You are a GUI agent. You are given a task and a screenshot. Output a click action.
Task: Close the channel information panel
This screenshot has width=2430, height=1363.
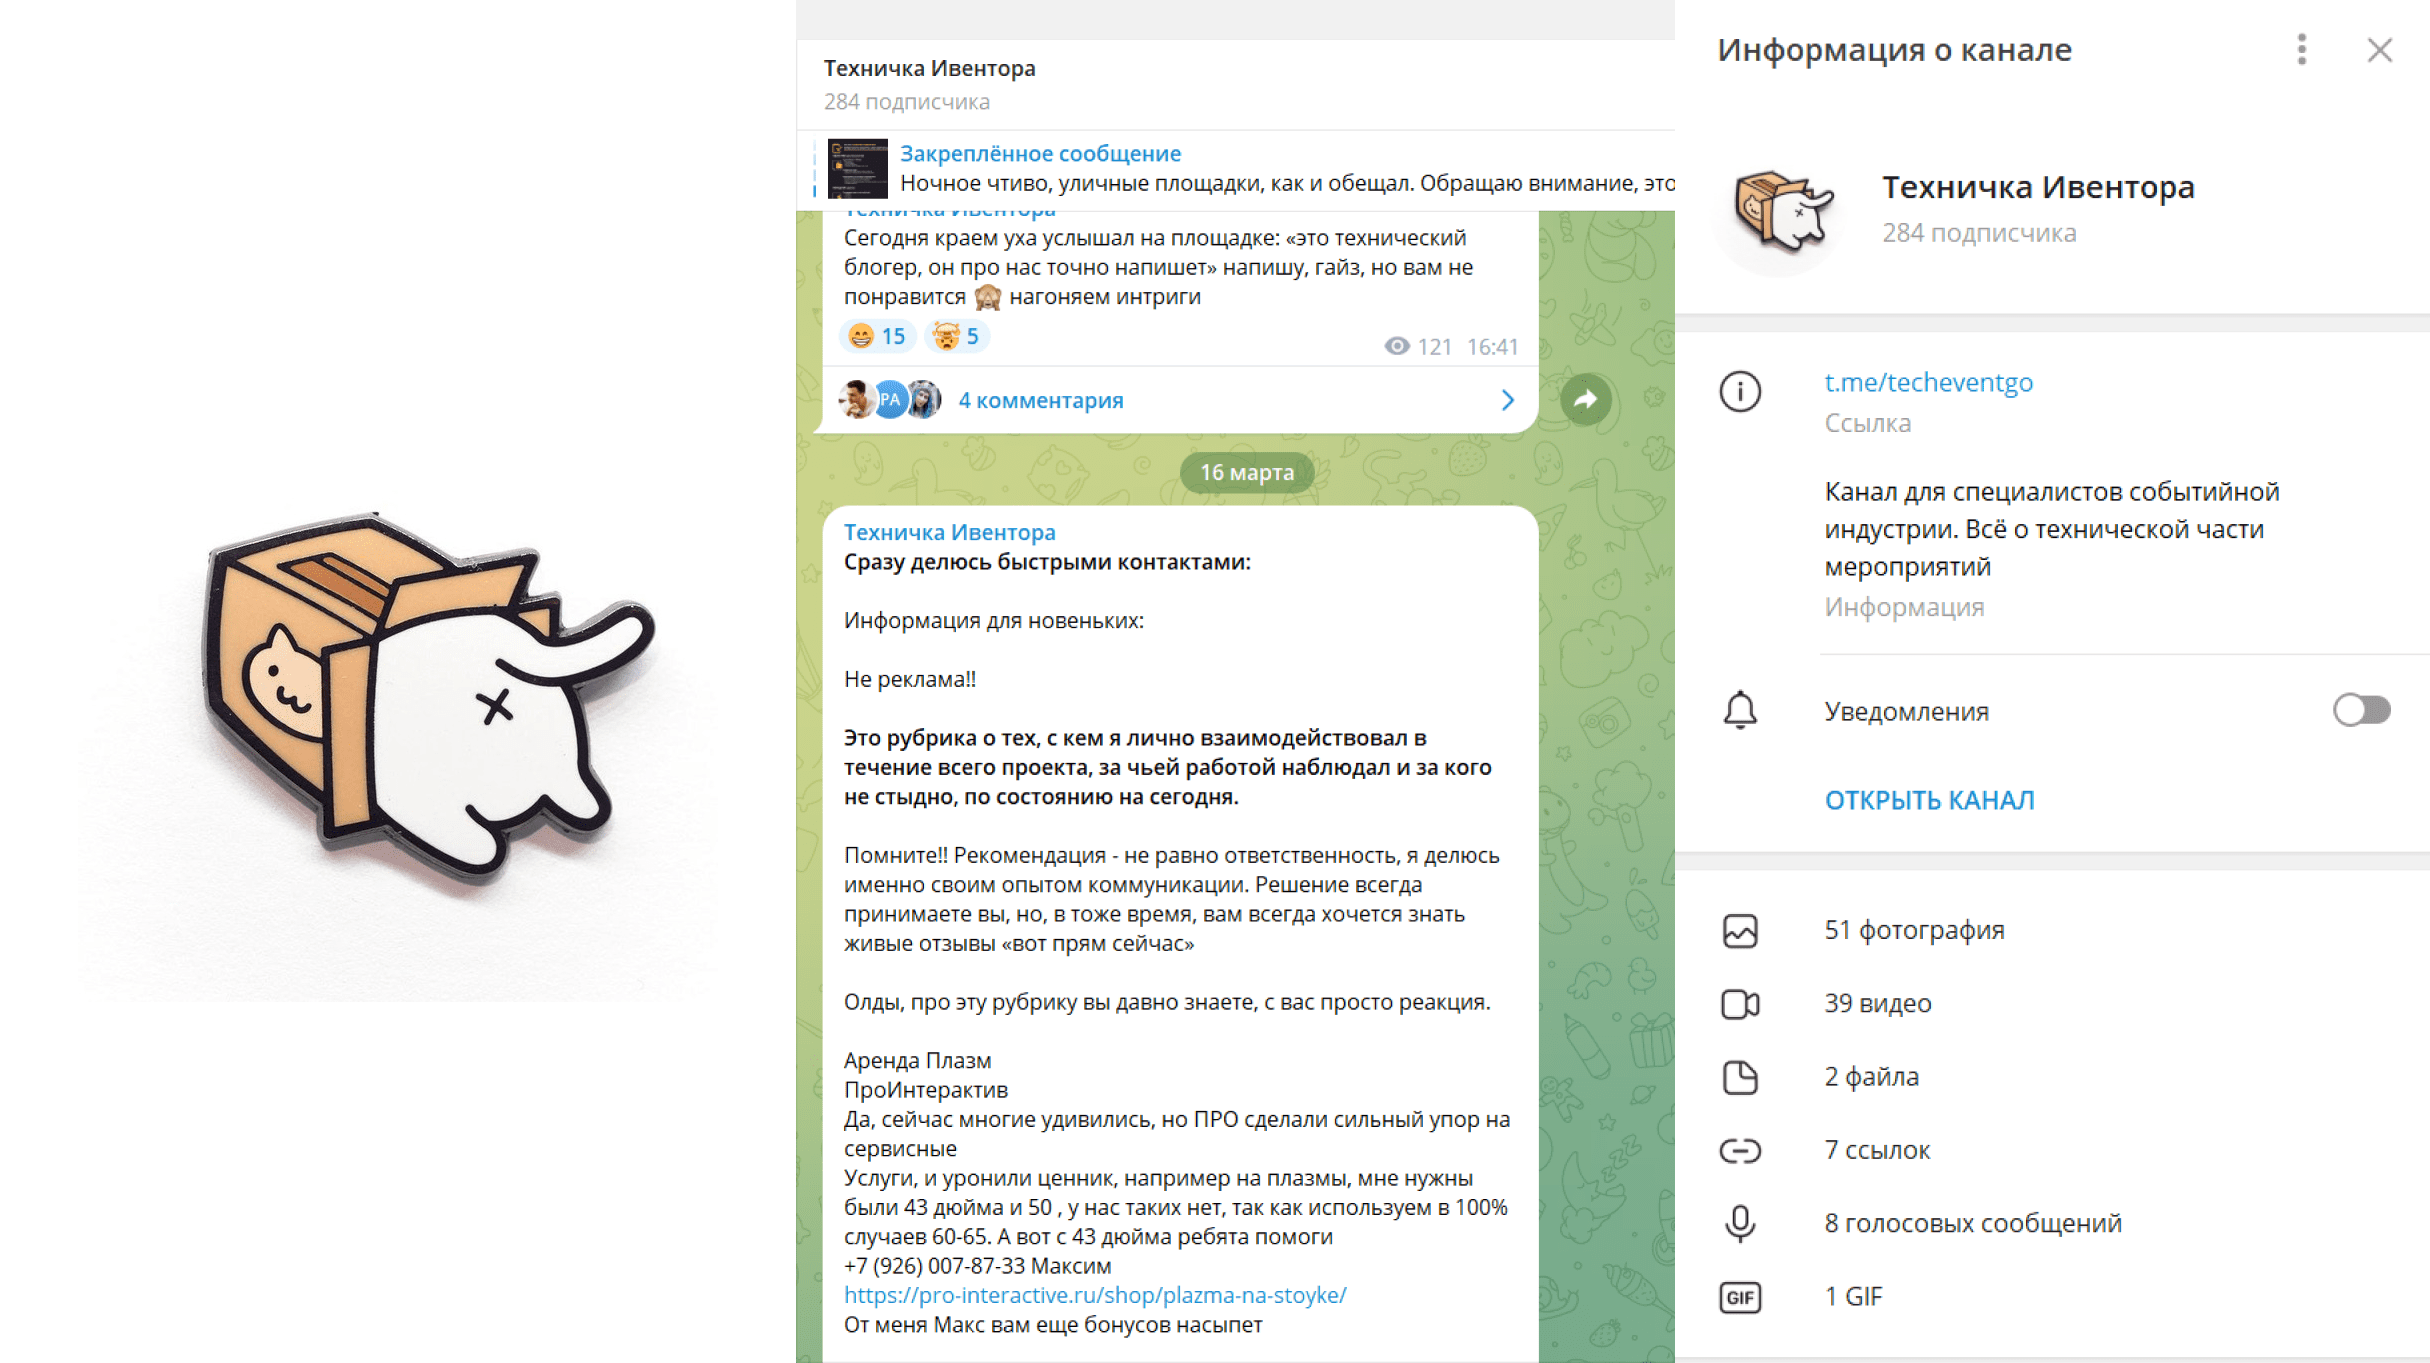tap(2379, 49)
